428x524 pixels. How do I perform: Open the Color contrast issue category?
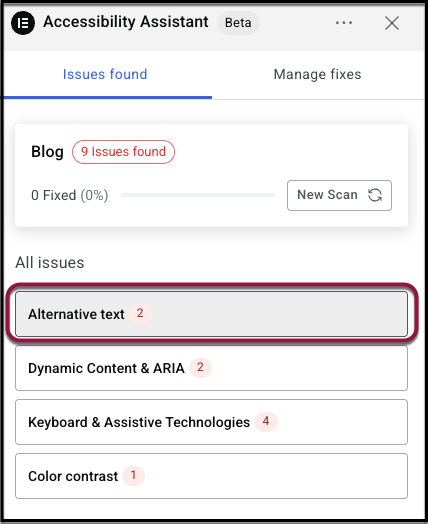pyautogui.click(x=211, y=476)
